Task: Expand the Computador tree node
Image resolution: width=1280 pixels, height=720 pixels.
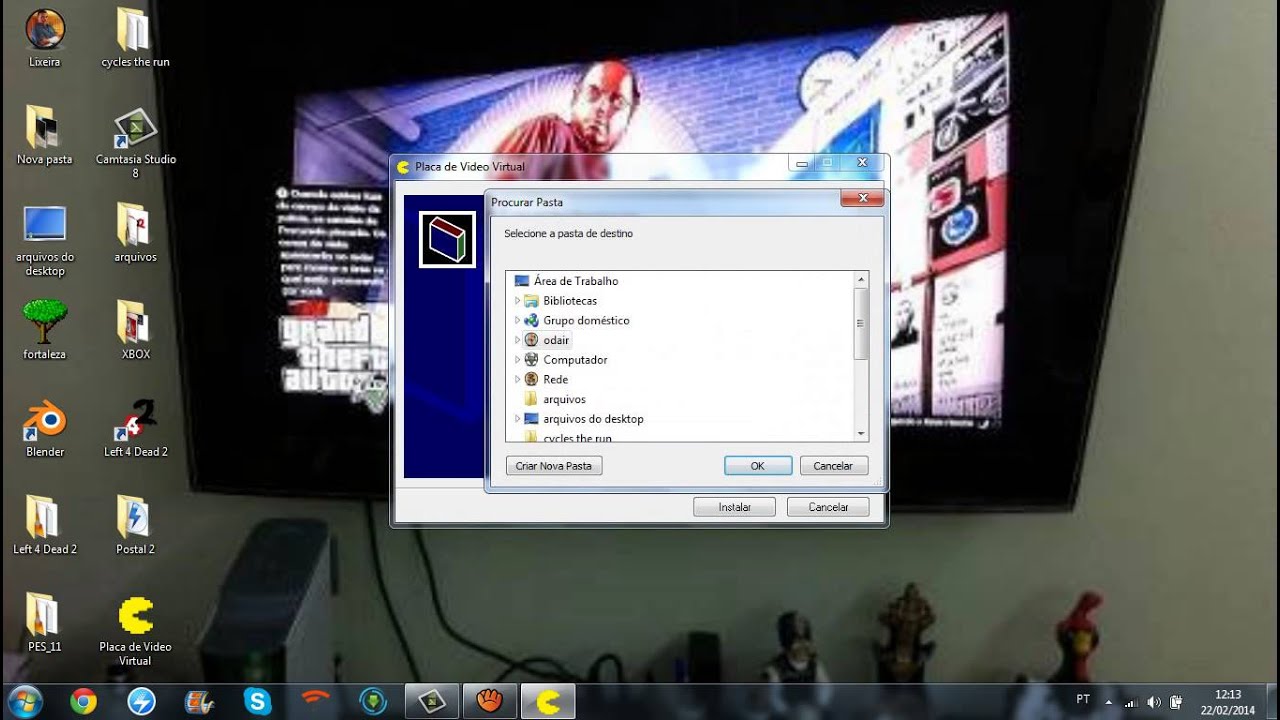Action: (x=518, y=360)
